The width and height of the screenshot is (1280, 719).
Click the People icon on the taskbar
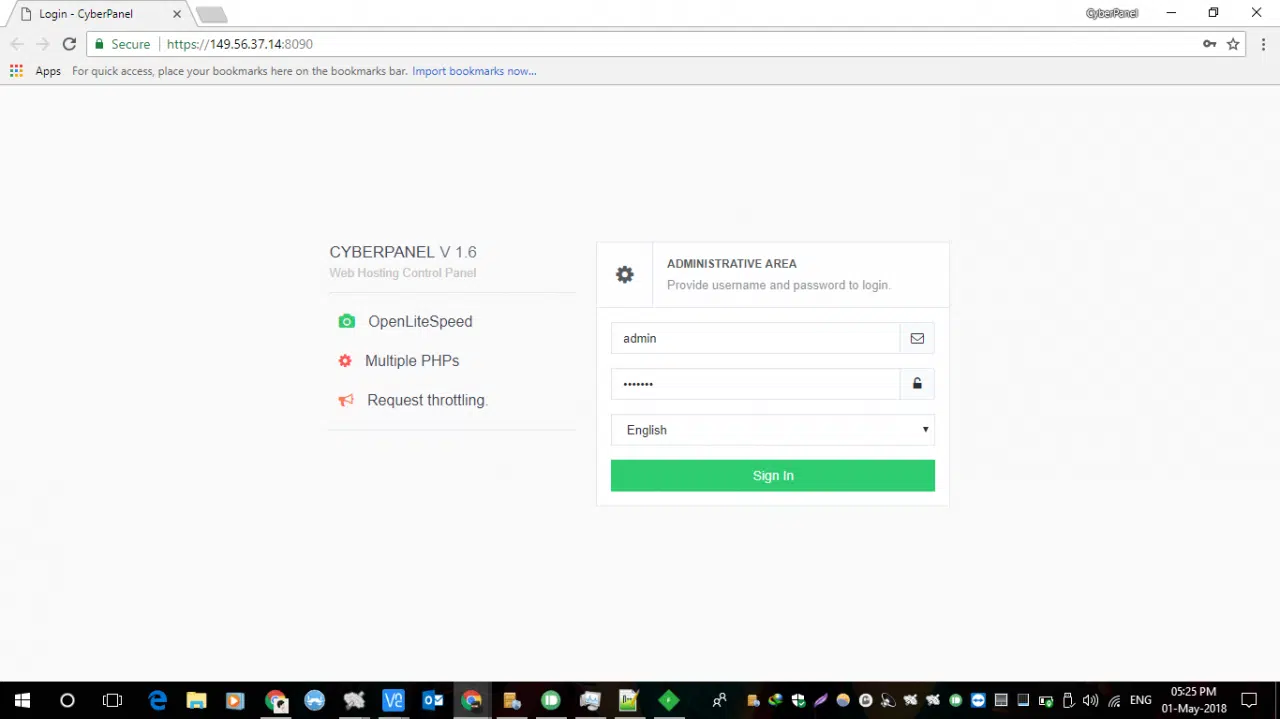pyautogui.click(x=719, y=701)
